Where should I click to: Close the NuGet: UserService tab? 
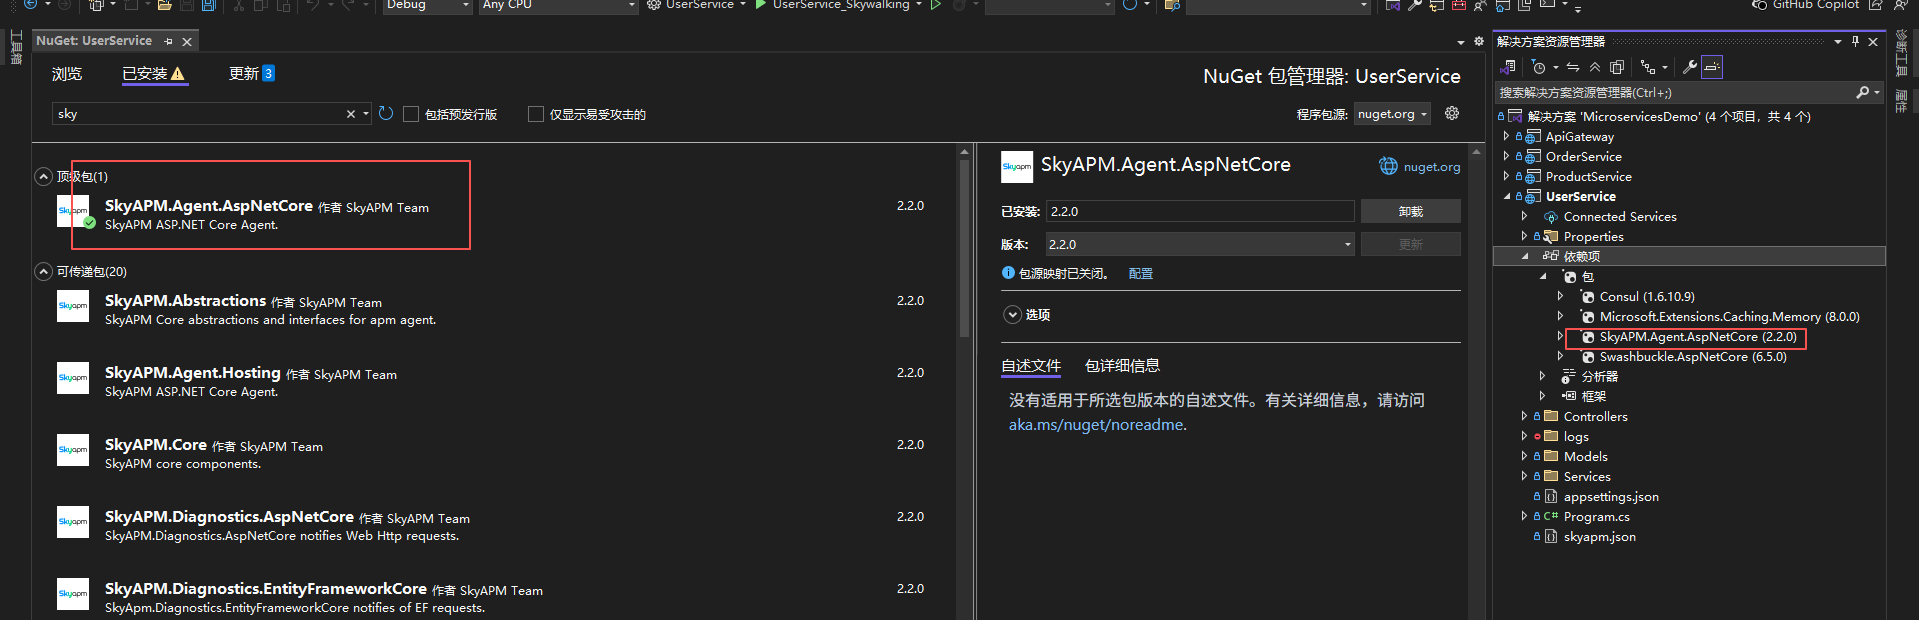[x=187, y=41]
